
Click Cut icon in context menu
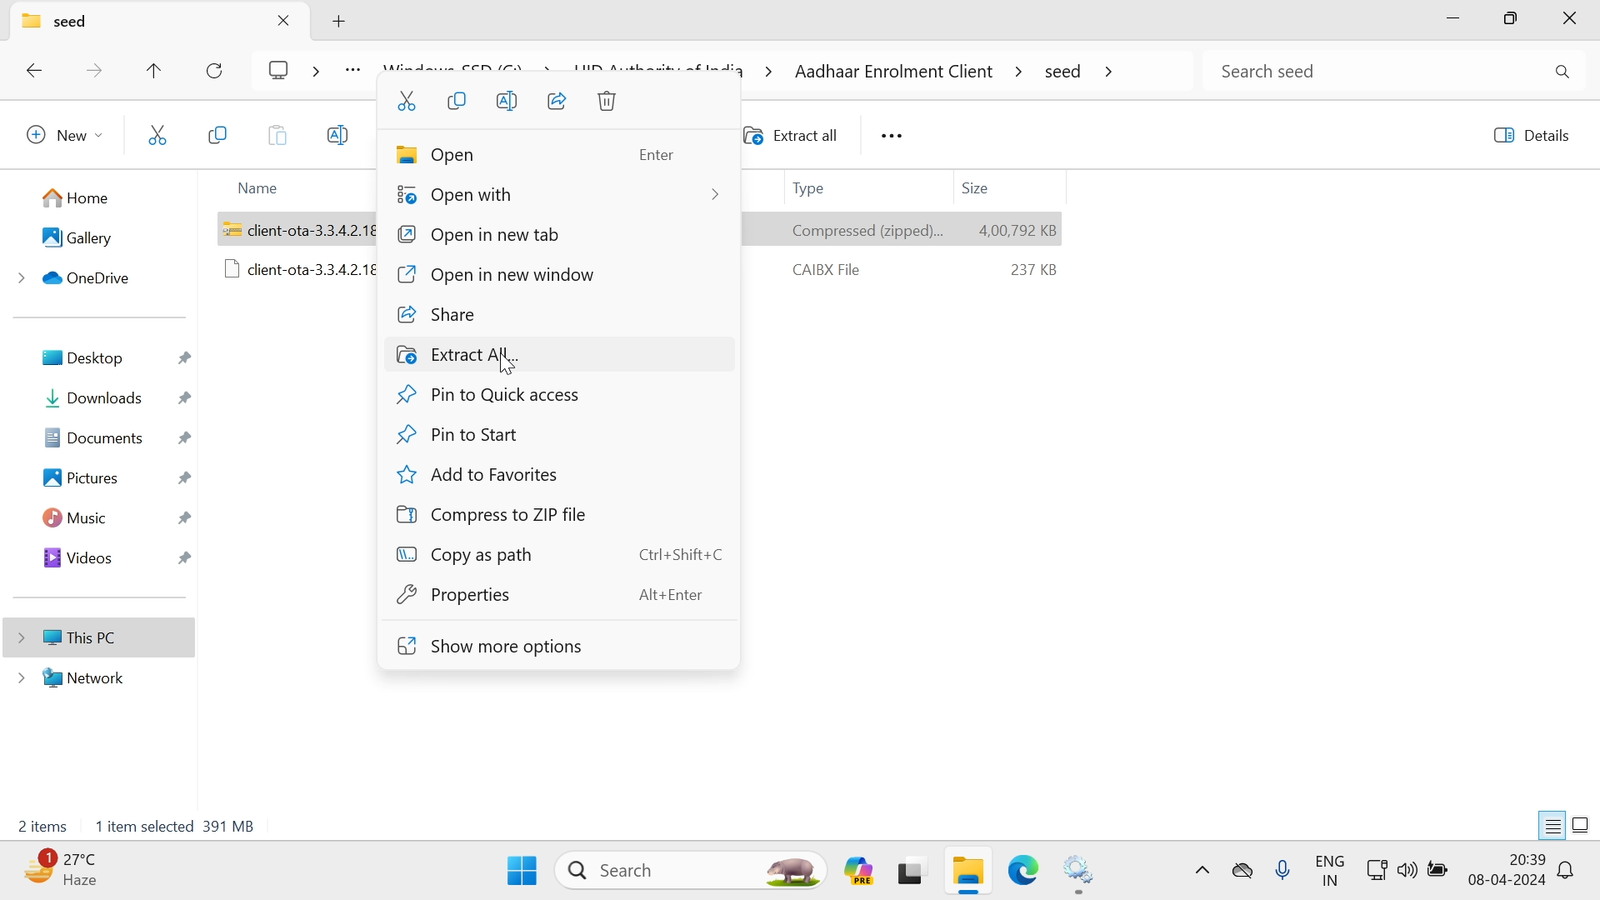point(406,101)
